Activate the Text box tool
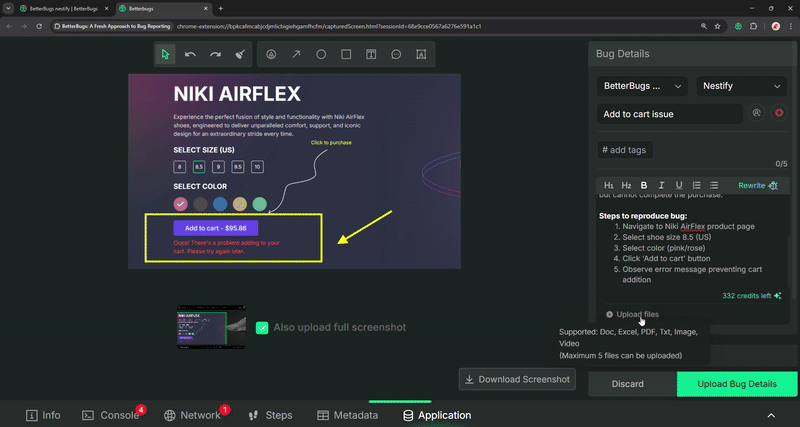800x427 pixels. pos(371,54)
